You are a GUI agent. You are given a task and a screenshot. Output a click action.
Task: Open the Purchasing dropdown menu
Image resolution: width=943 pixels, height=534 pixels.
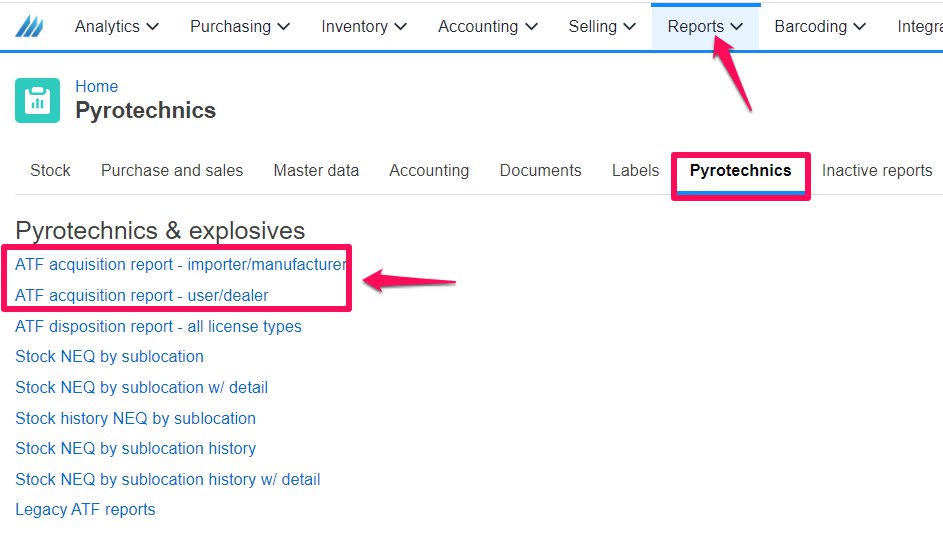point(240,26)
